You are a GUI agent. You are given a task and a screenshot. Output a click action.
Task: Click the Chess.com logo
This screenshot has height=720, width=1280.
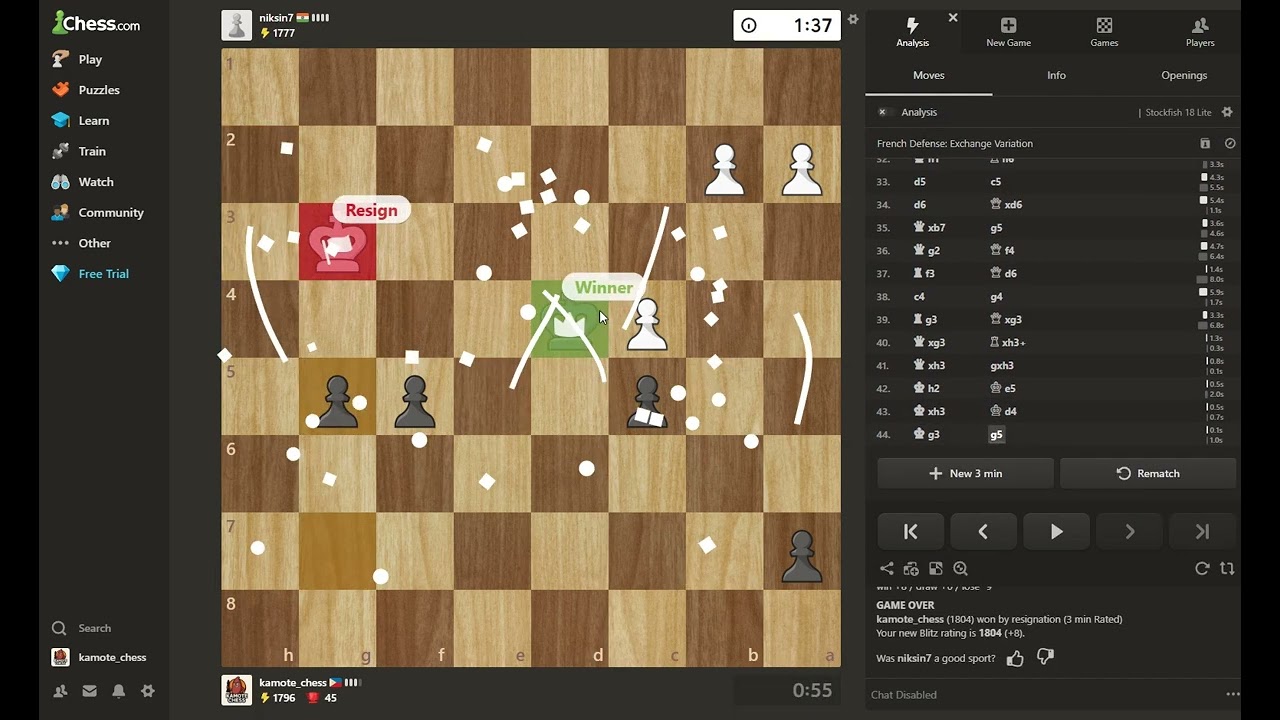click(x=96, y=22)
